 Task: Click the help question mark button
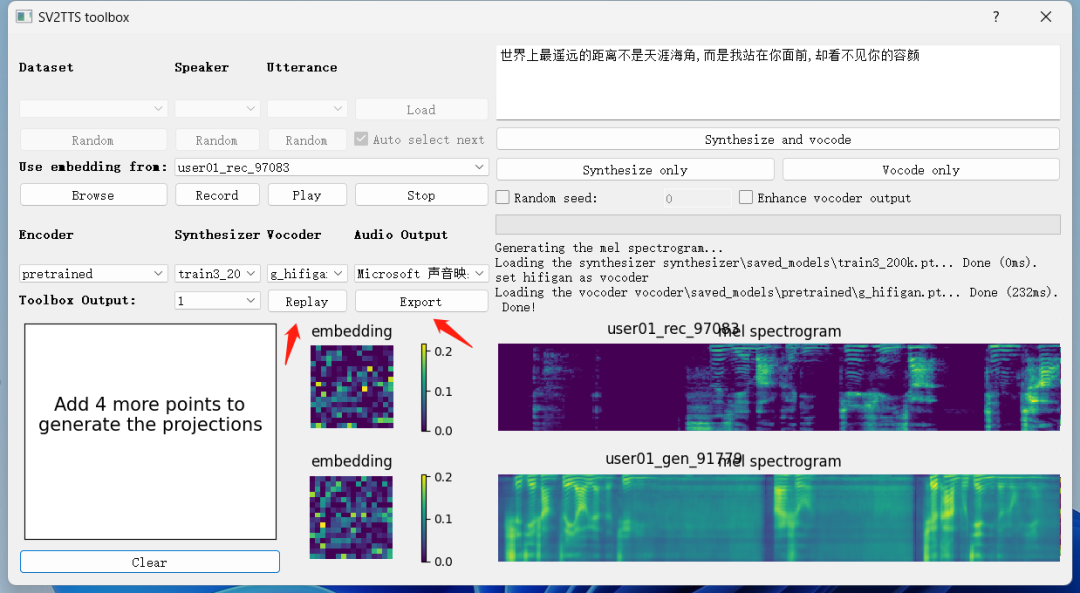click(x=996, y=17)
